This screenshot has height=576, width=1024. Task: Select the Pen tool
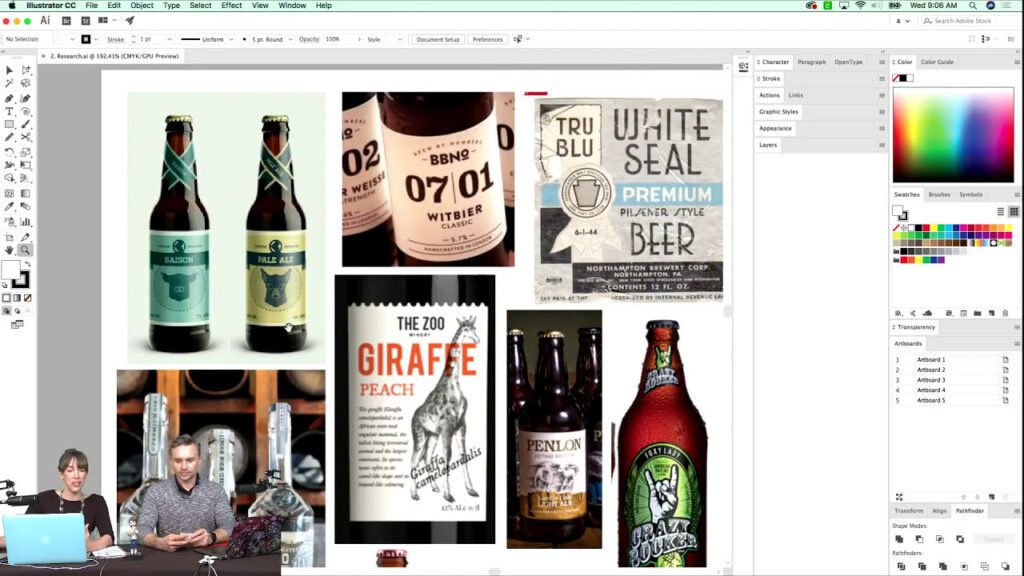[9, 98]
